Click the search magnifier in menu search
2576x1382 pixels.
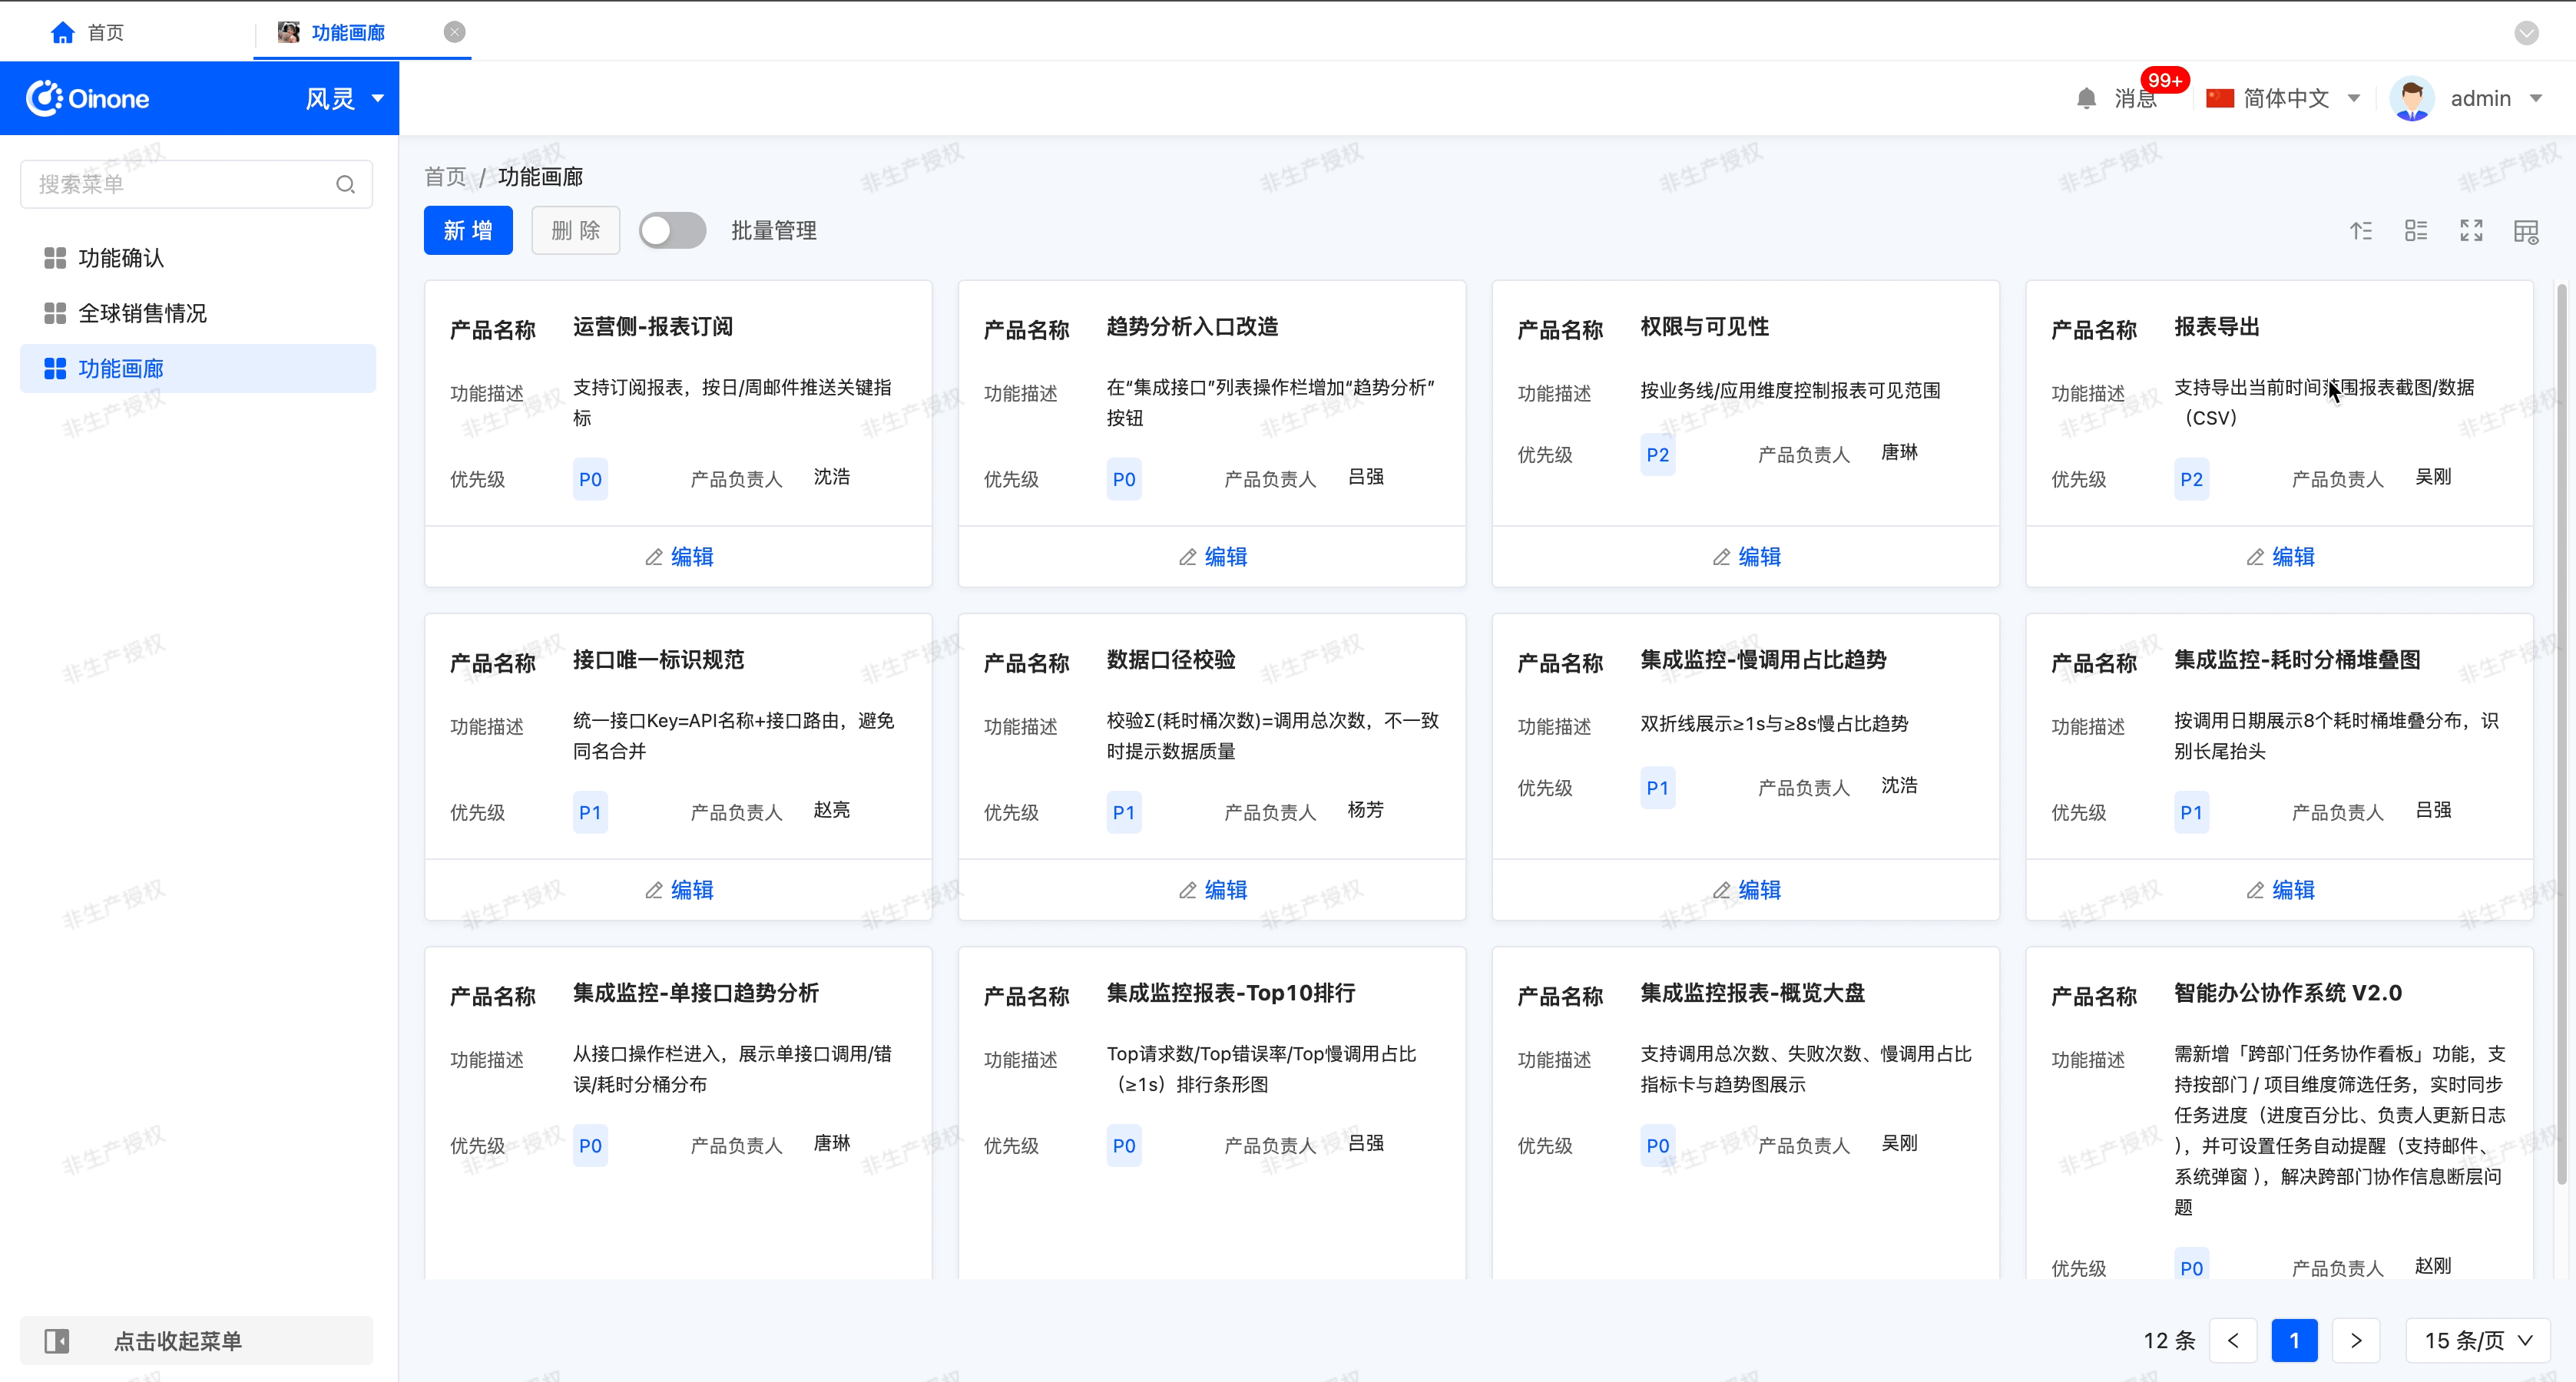pyautogui.click(x=345, y=184)
